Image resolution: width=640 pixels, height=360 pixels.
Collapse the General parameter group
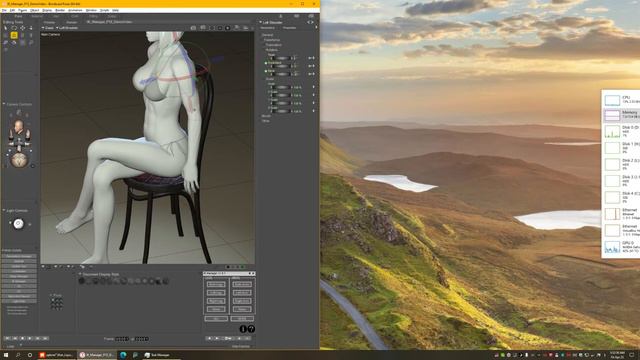pyautogui.click(x=267, y=35)
